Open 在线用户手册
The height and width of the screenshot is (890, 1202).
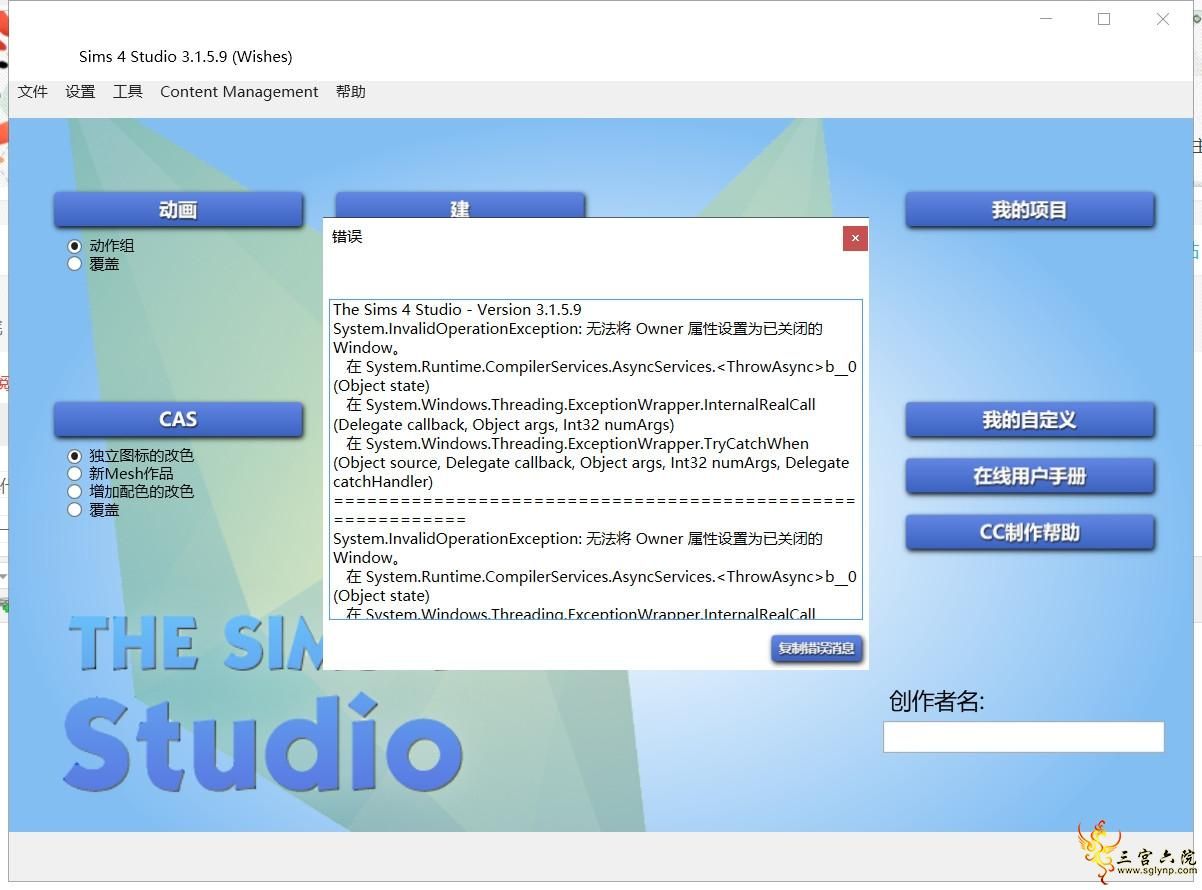(x=1030, y=476)
